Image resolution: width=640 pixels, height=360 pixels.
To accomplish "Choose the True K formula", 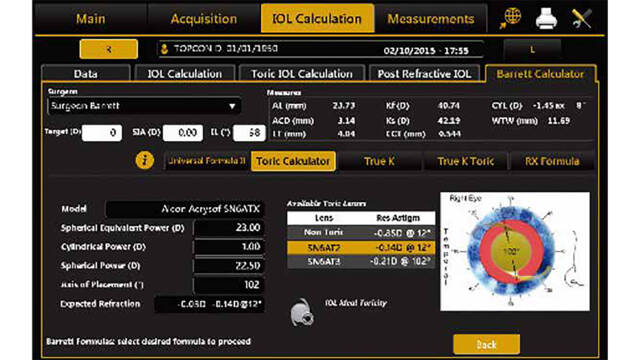I will pyautogui.click(x=379, y=161).
